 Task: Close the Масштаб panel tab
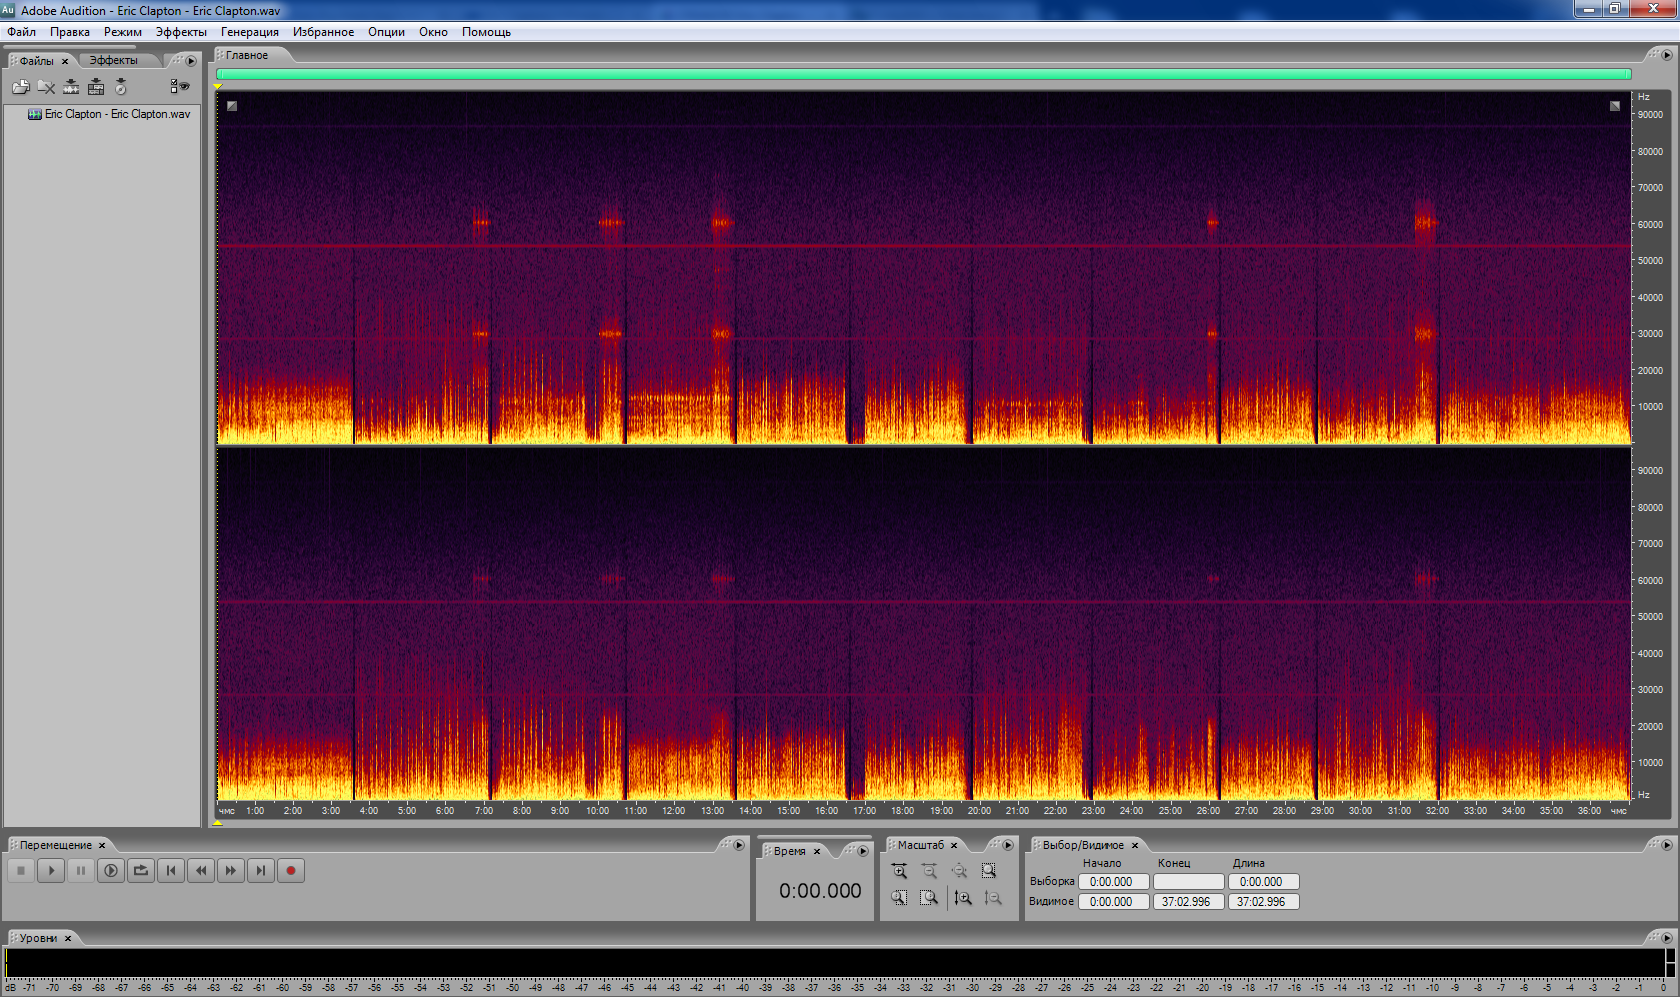[954, 845]
